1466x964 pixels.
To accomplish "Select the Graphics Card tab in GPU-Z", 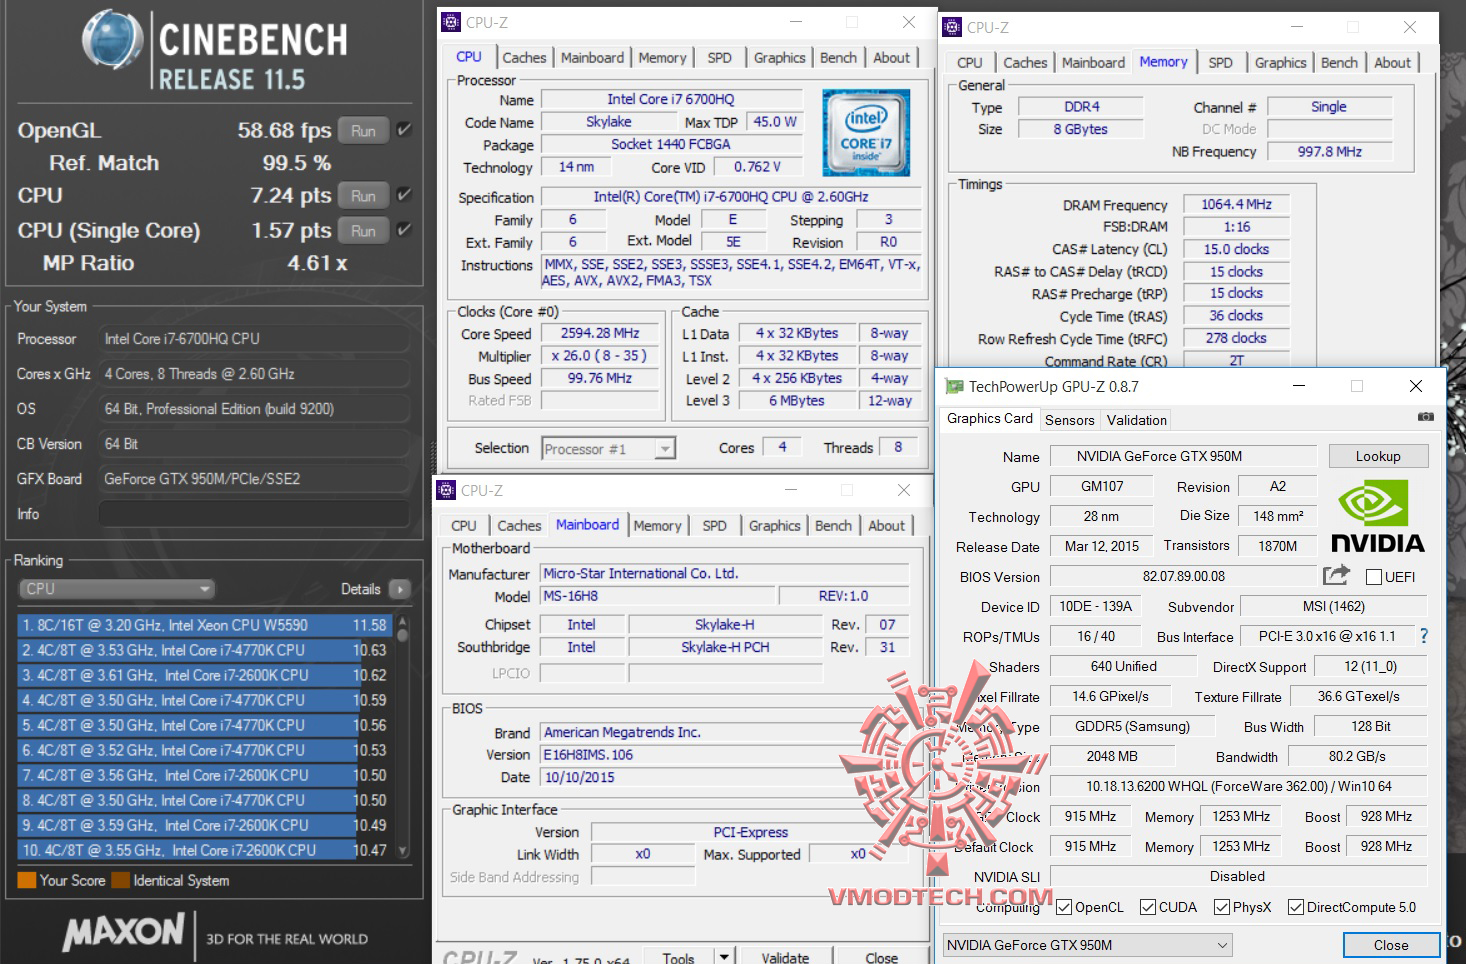I will click(x=990, y=418).
